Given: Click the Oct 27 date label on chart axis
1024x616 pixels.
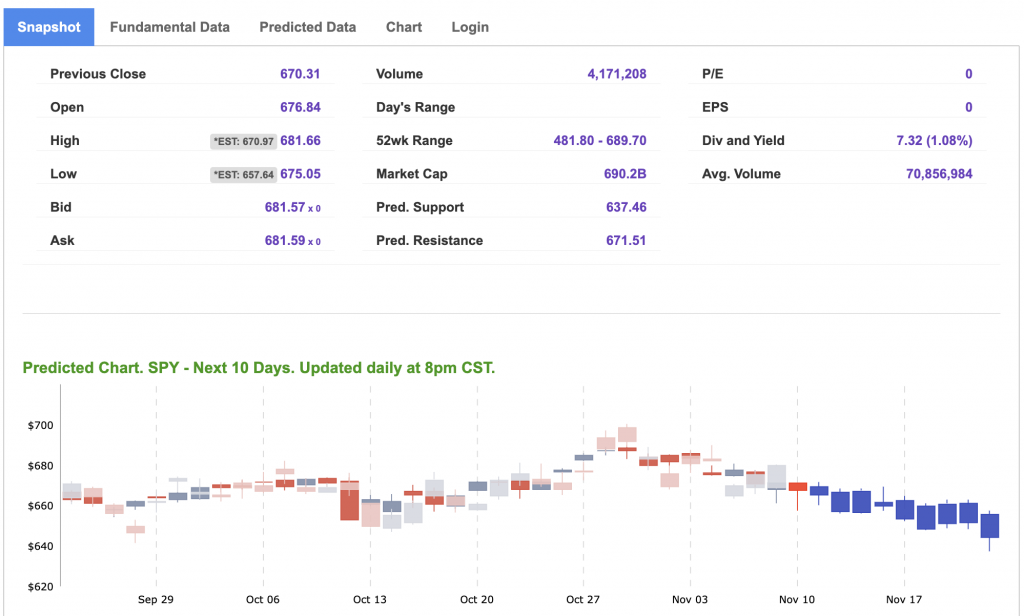Looking at the screenshot, I should coord(582,599).
